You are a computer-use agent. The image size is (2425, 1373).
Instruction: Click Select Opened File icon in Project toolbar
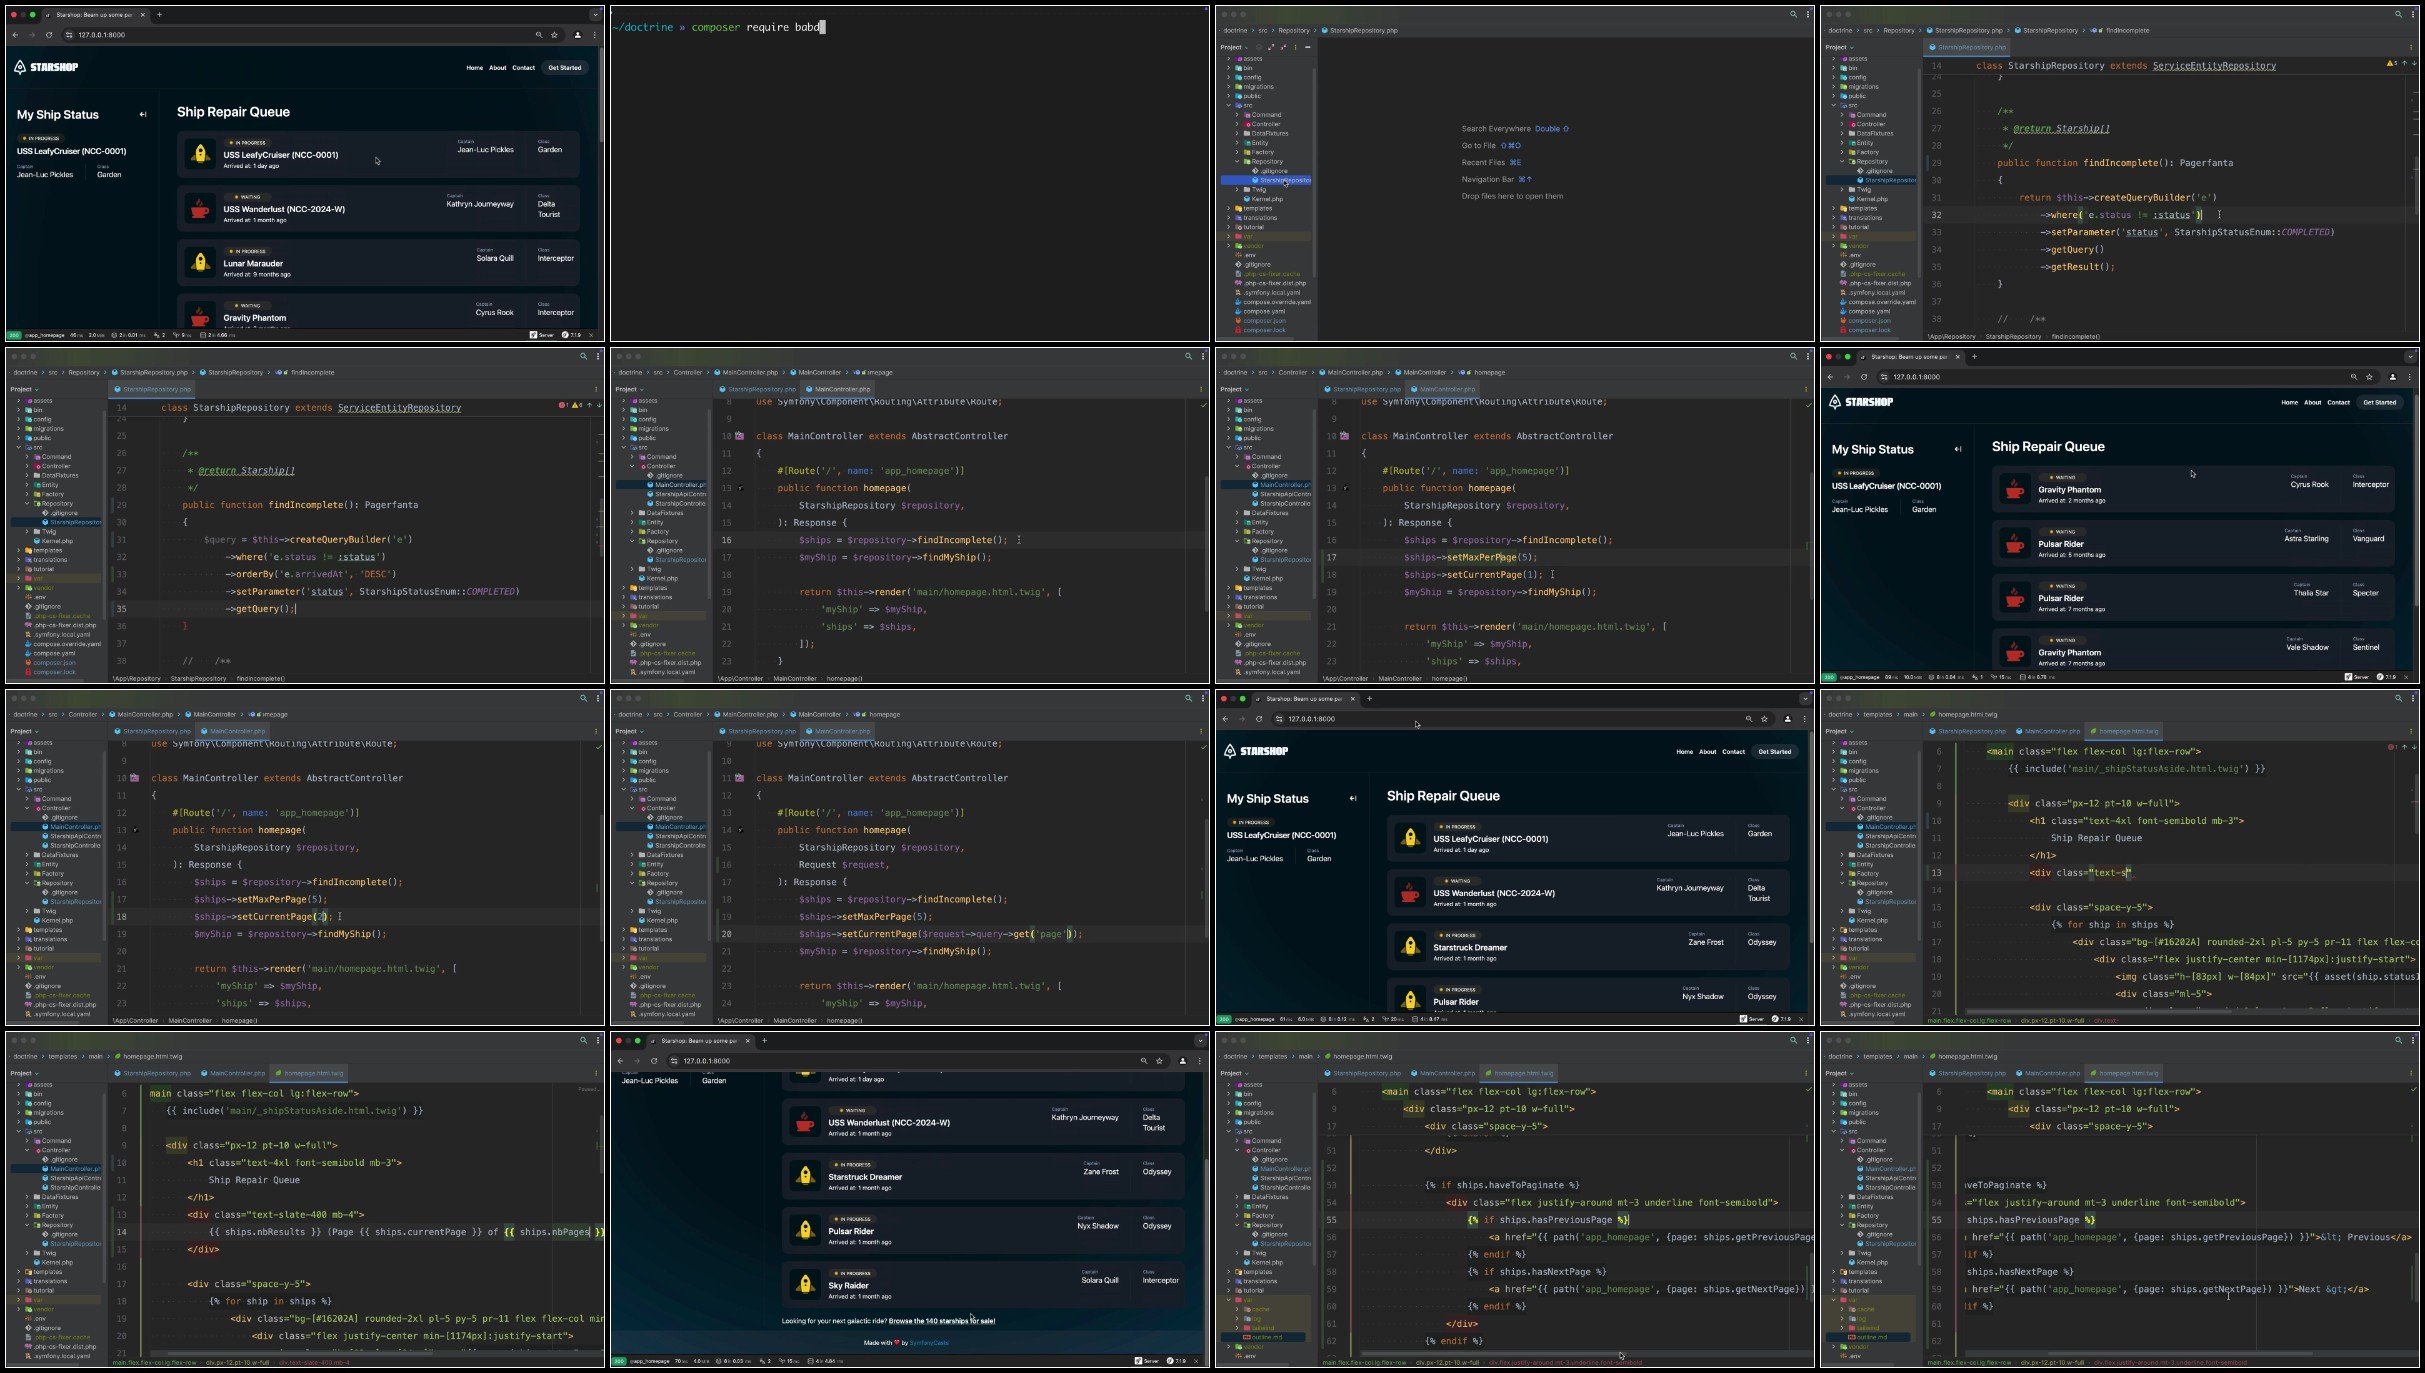[1259, 47]
